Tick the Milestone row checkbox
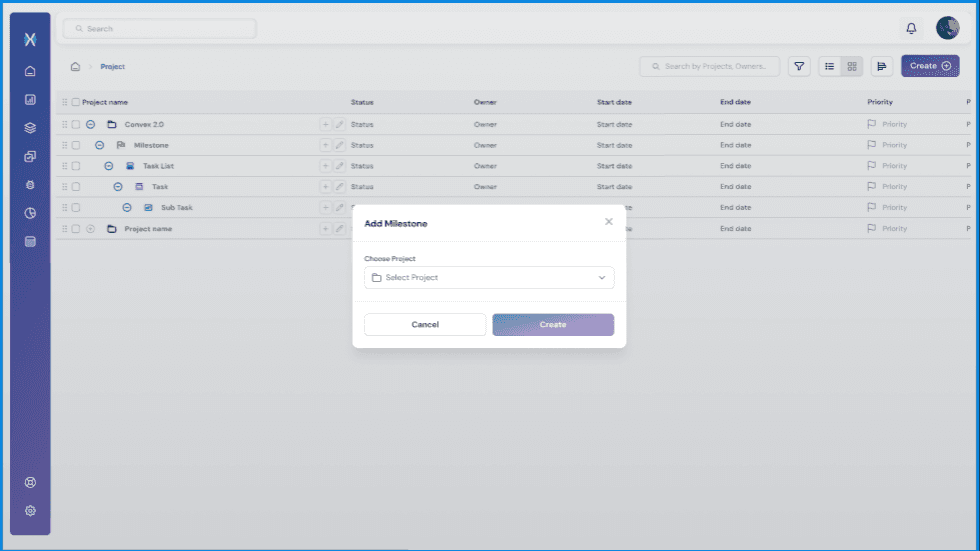Viewport: 980px width, 551px height. point(76,145)
